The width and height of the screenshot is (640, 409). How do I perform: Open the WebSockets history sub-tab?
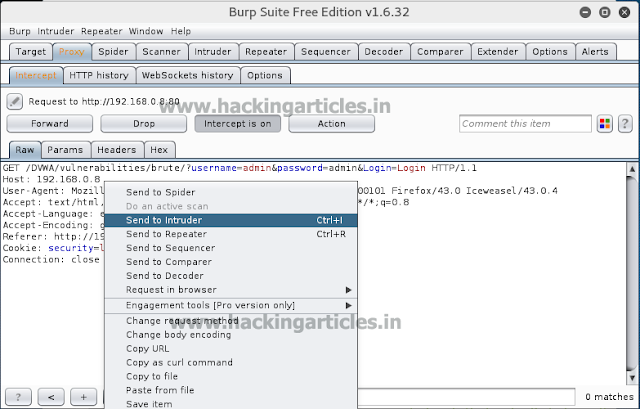pos(188,76)
